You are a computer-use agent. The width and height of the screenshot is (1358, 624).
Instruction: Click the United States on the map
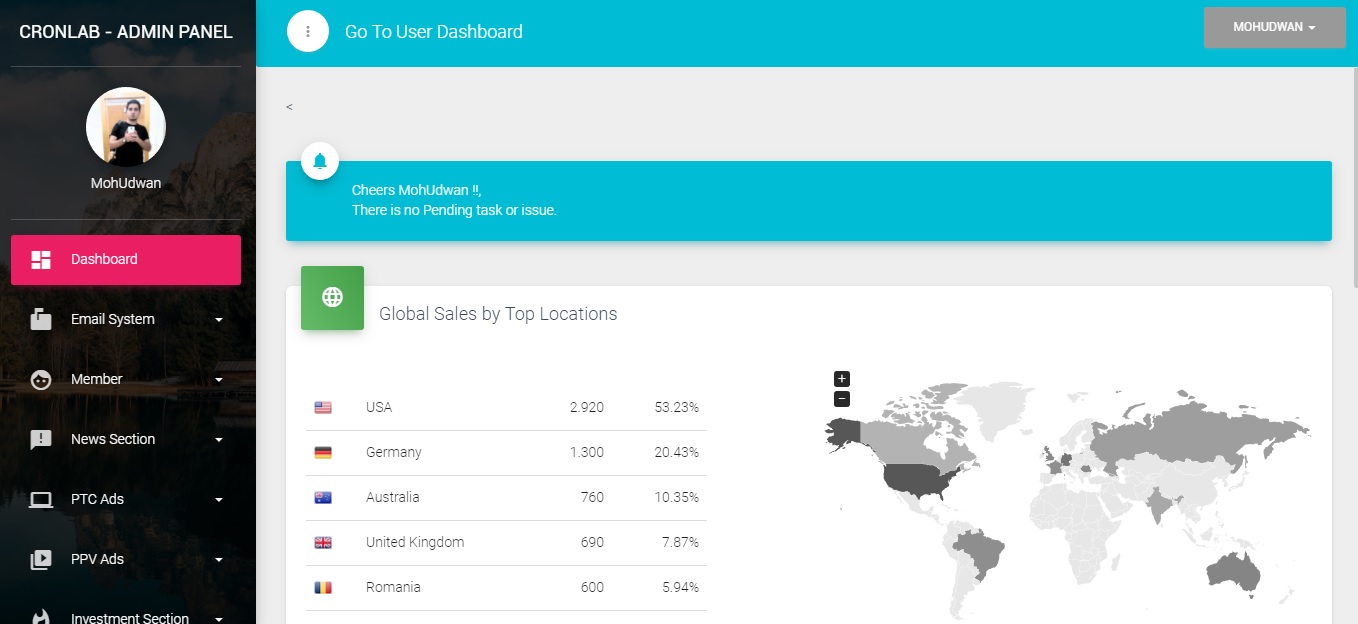[920, 482]
